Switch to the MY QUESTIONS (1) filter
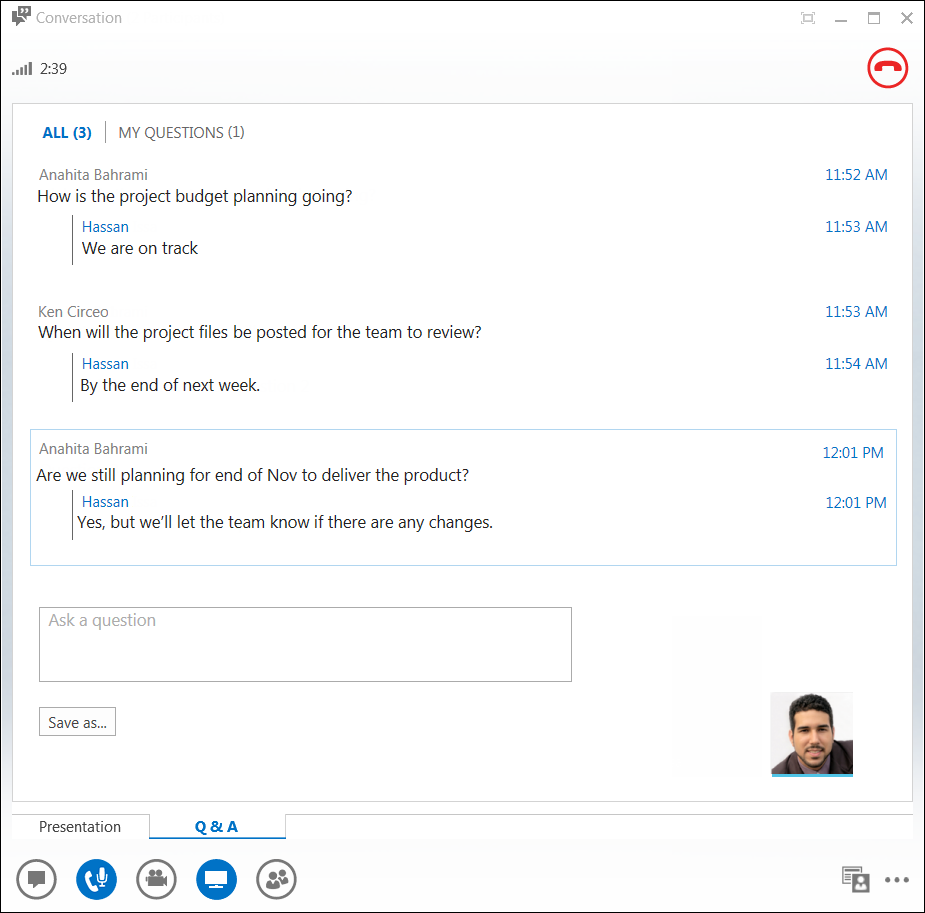This screenshot has width=925, height=913. click(181, 131)
